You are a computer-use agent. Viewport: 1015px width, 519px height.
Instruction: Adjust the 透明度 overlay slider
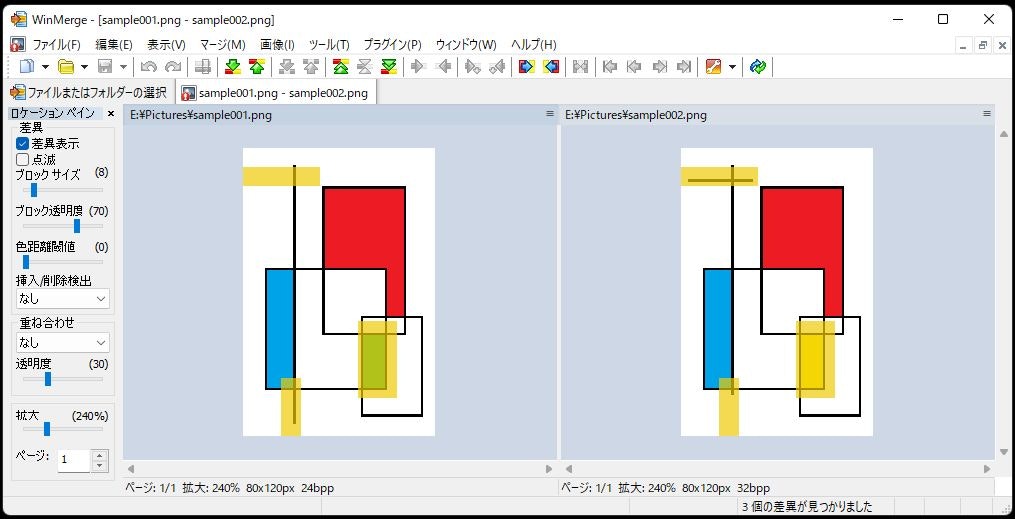point(47,379)
